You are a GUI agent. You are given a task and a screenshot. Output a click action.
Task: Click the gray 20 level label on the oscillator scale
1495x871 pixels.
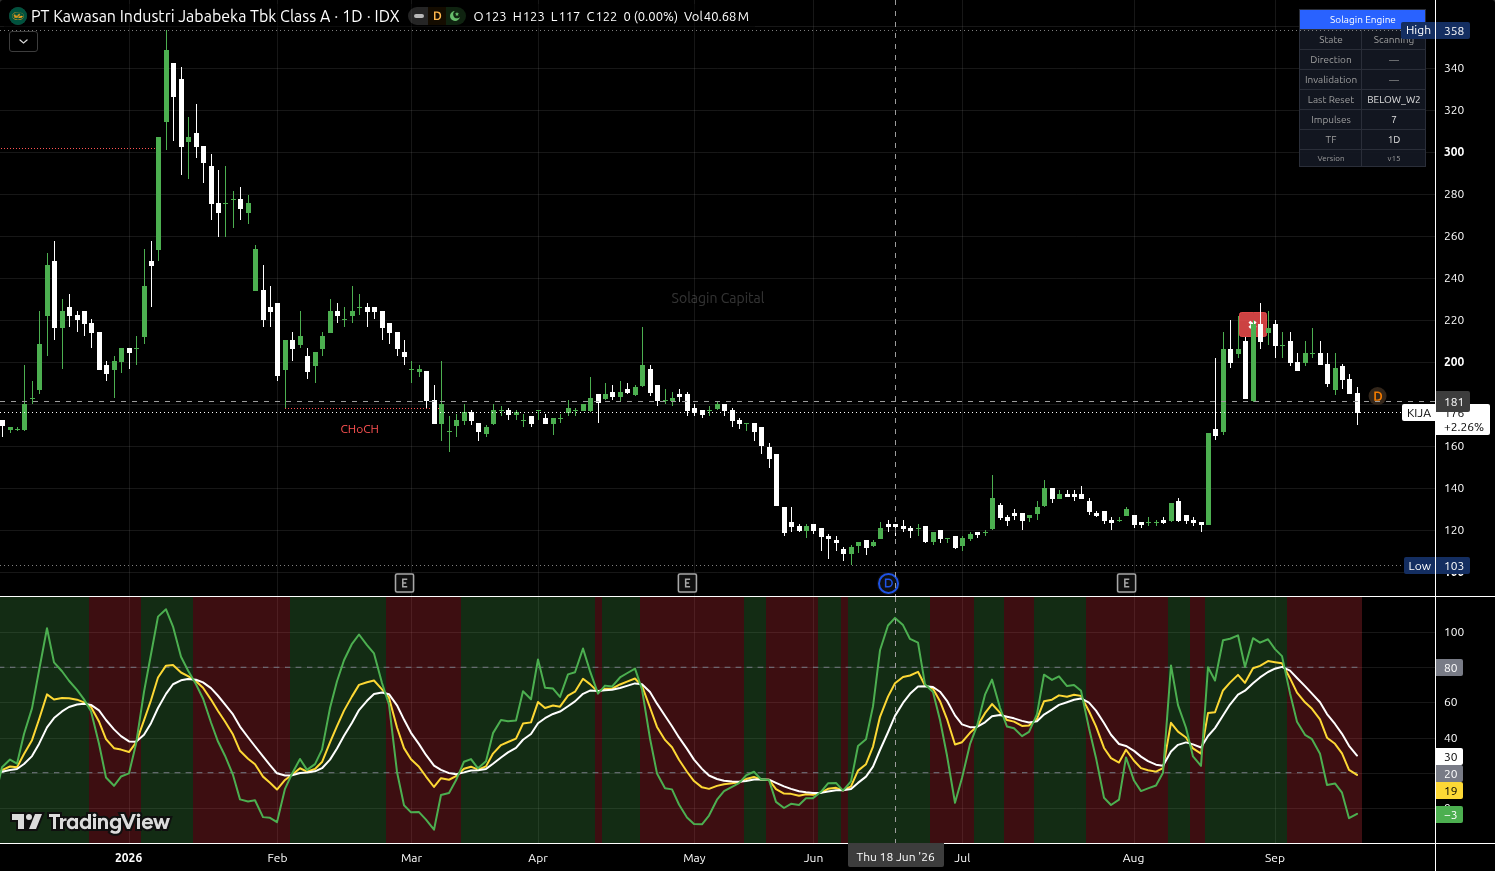pos(1451,774)
